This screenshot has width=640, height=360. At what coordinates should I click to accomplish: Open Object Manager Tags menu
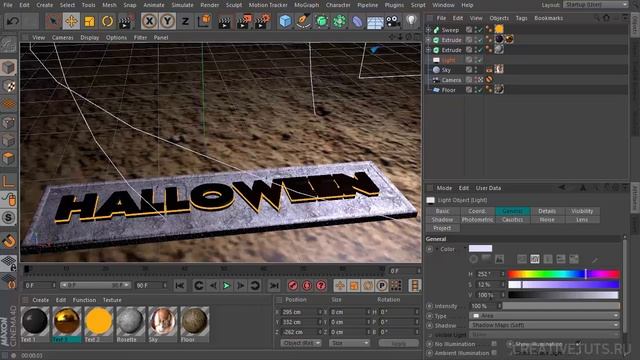(x=521, y=18)
